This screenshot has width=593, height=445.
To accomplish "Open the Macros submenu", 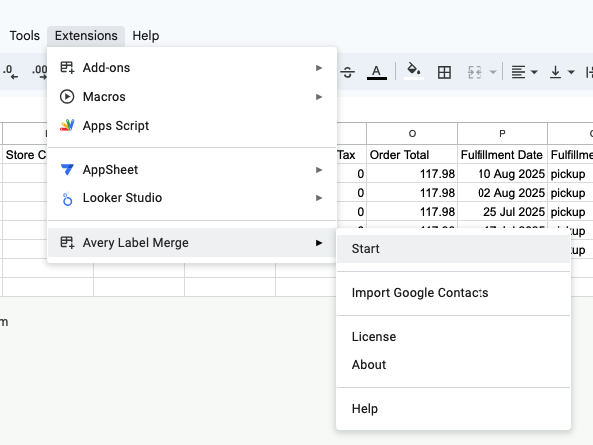I will (x=192, y=97).
